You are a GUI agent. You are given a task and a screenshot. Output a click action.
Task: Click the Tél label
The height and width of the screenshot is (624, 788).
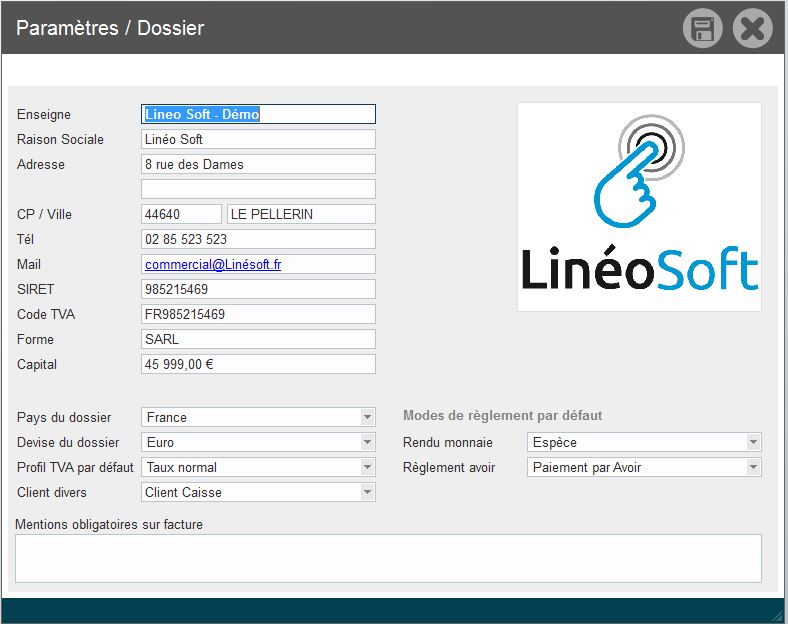[x=25, y=239]
